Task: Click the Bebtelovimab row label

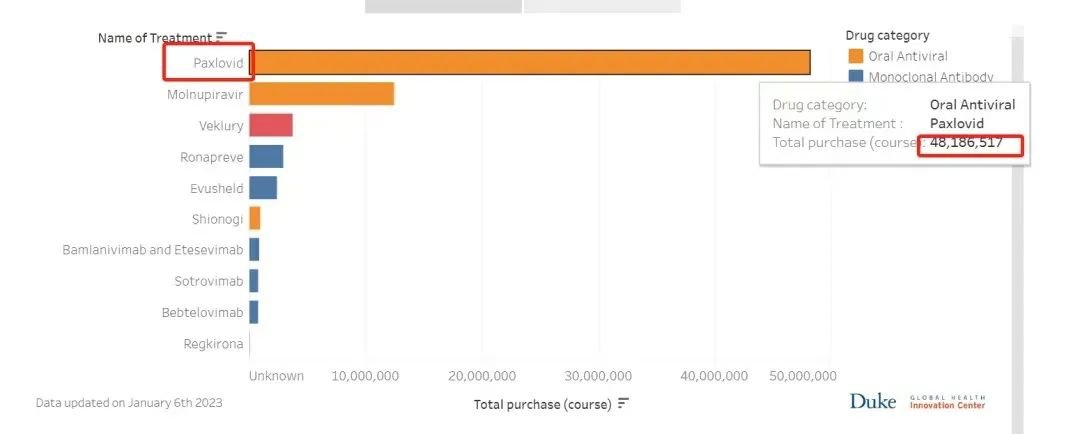Action: (x=202, y=312)
